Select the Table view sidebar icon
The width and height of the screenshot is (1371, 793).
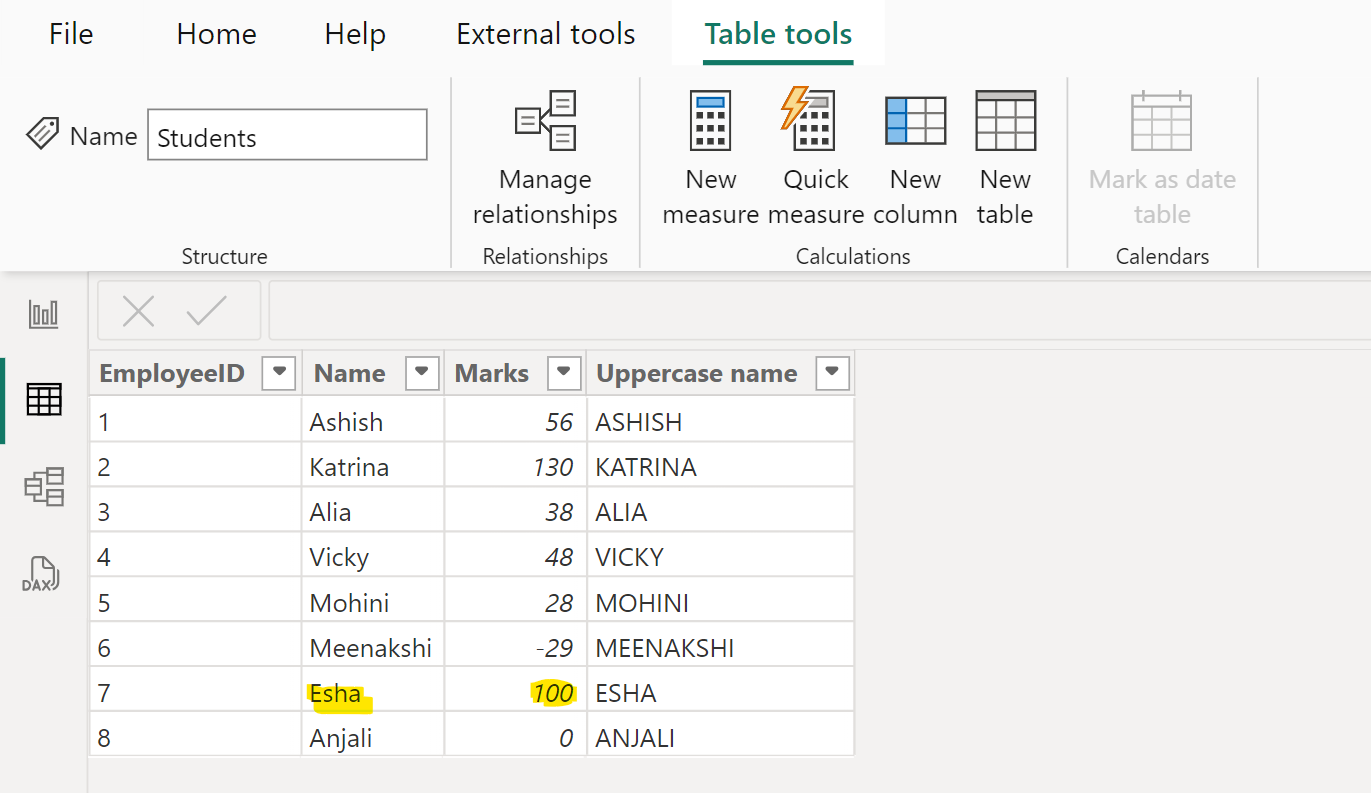pos(43,400)
